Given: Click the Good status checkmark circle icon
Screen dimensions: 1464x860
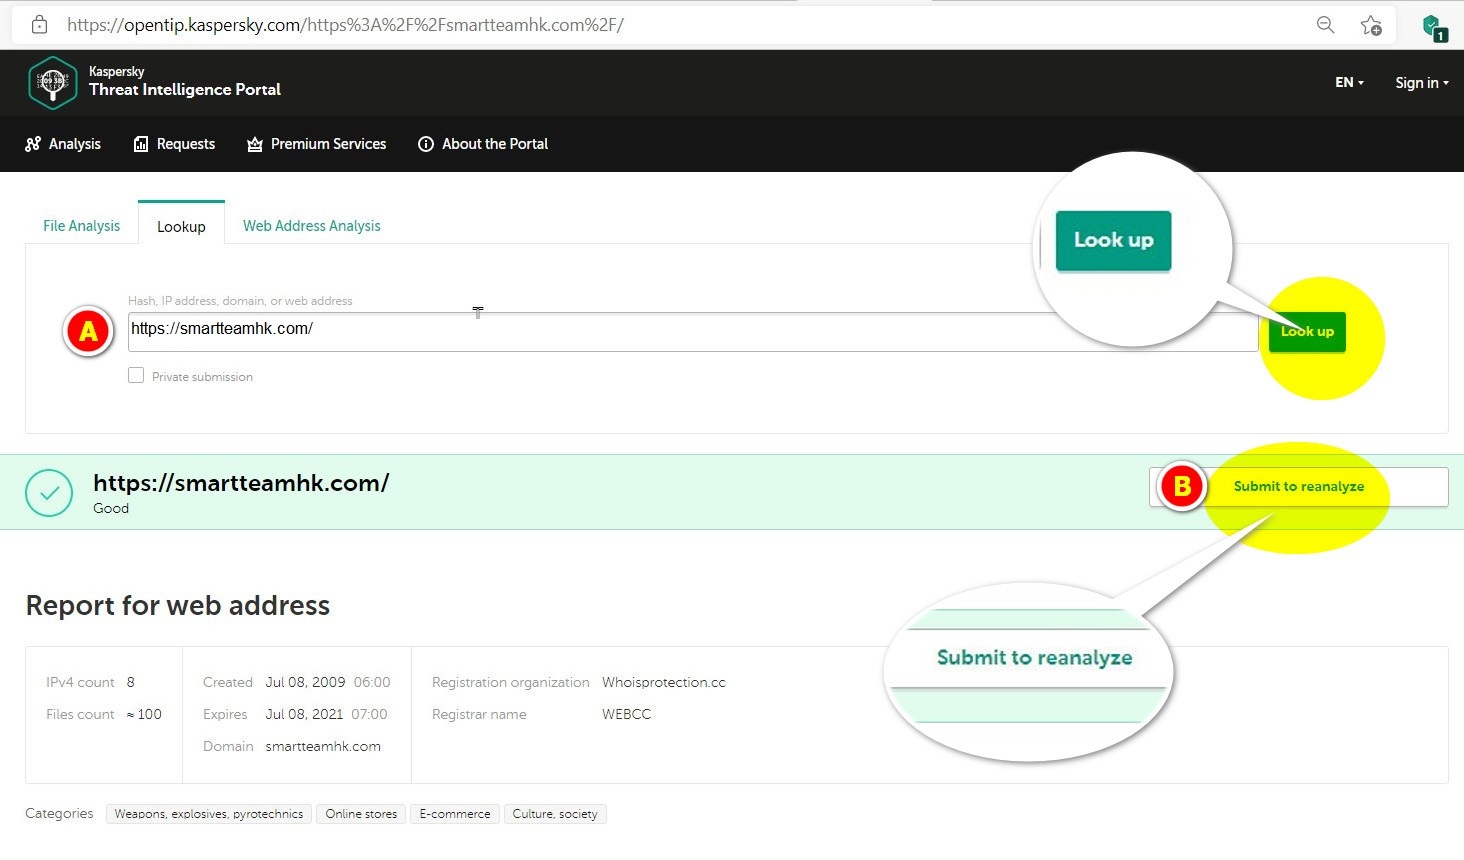Looking at the screenshot, I should tap(49, 493).
